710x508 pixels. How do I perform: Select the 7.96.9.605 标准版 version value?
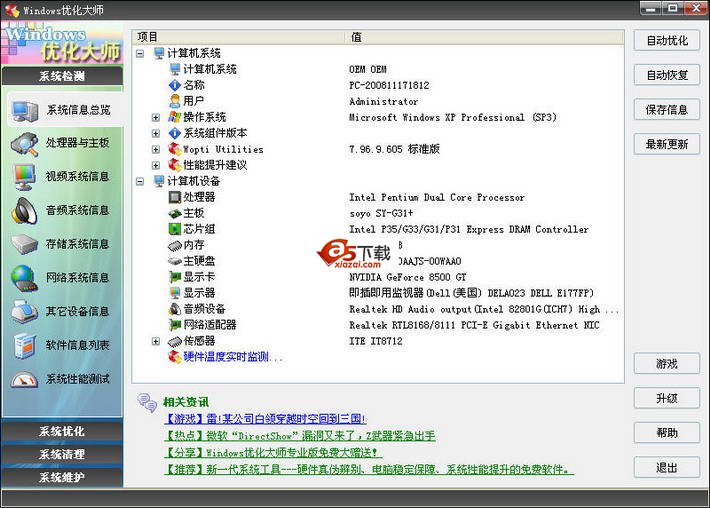pos(394,149)
